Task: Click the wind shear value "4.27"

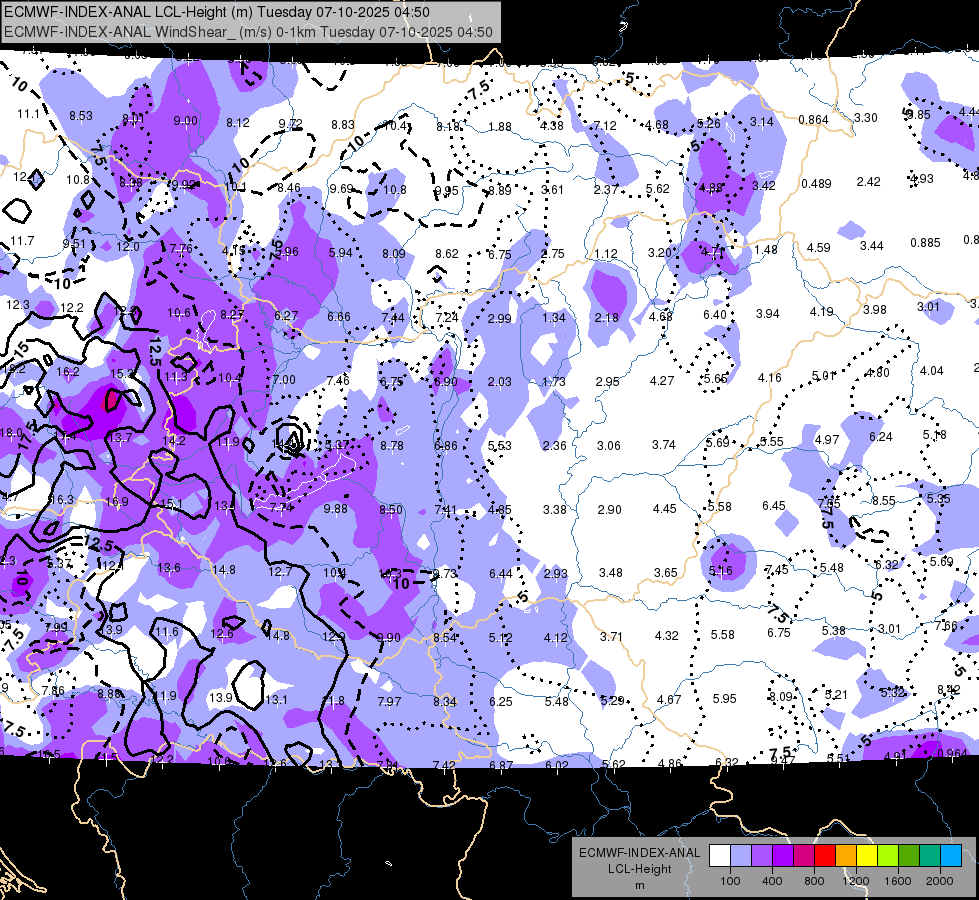Action: (x=662, y=380)
